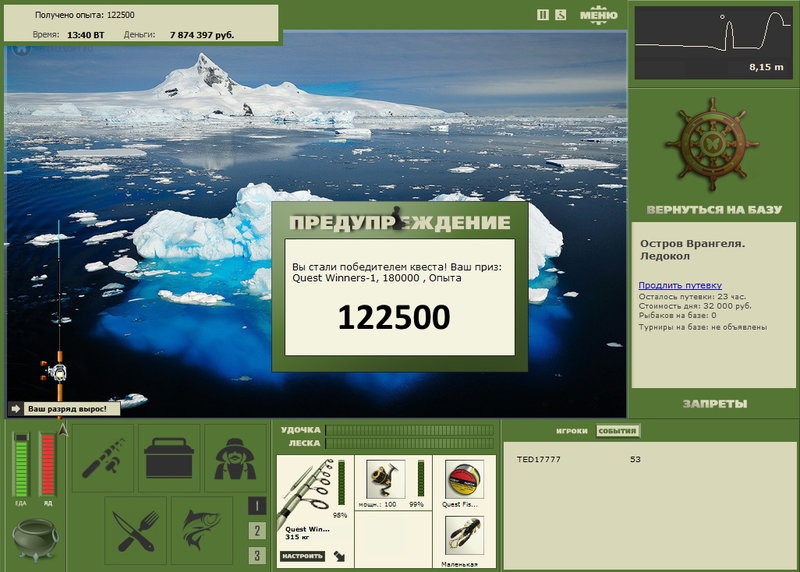Open the tackle box inventory icon
800x572 pixels.
pos(169,458)
